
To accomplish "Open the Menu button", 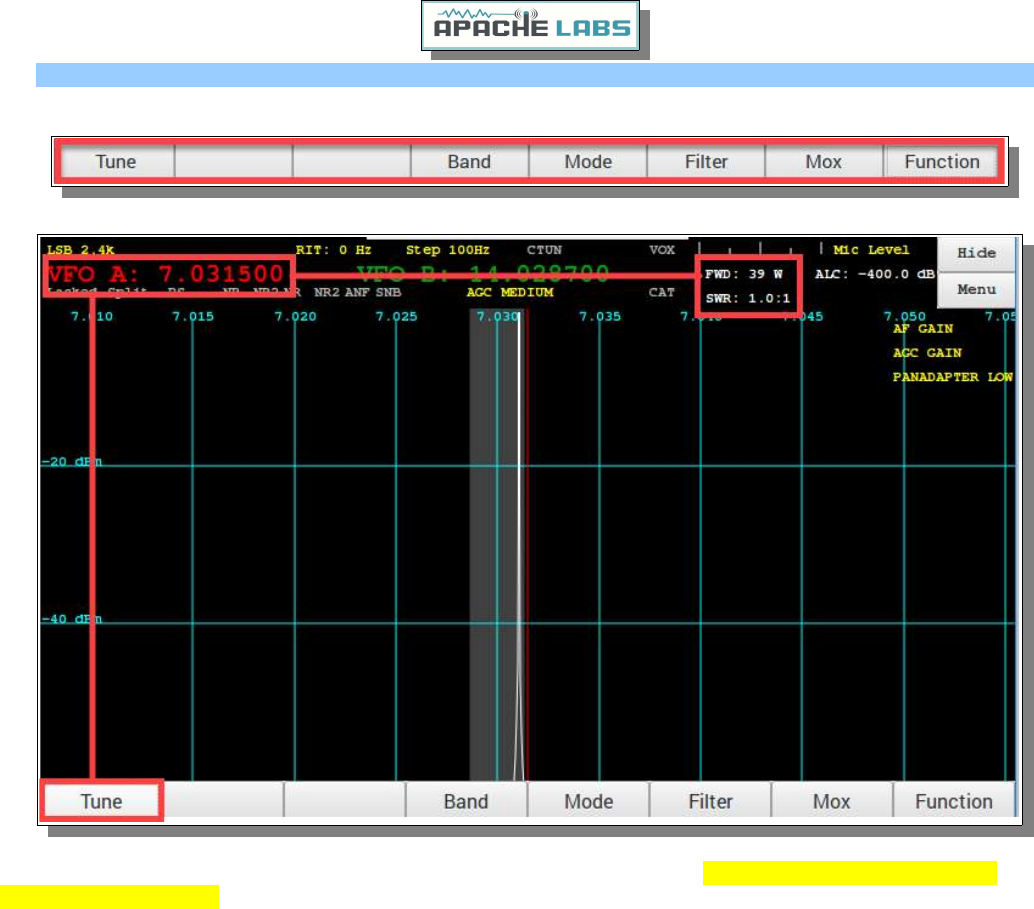I will [976, 290].
